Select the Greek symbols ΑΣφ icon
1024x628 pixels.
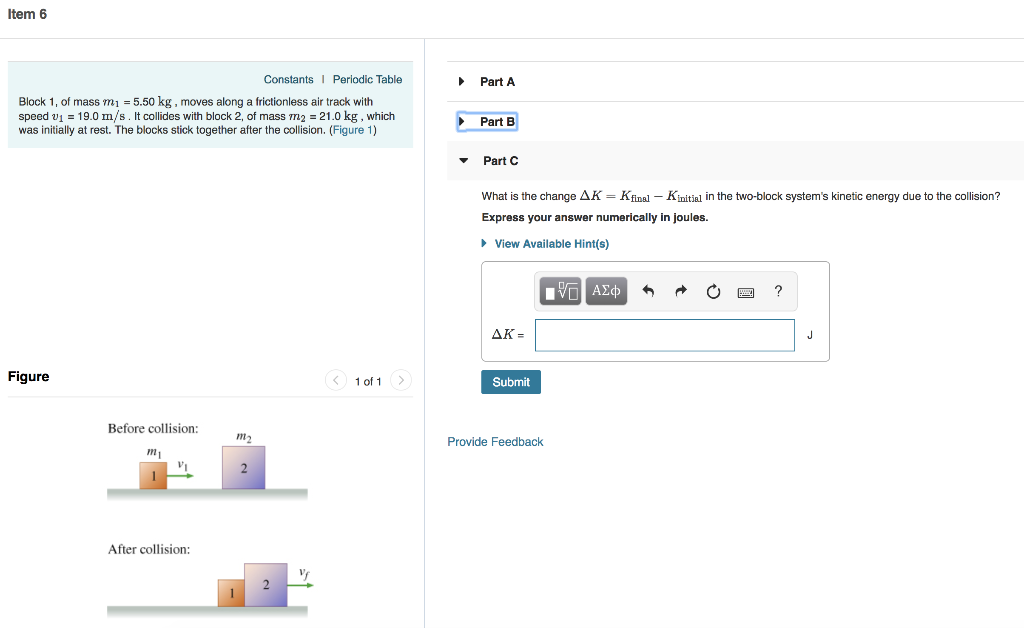606,291
